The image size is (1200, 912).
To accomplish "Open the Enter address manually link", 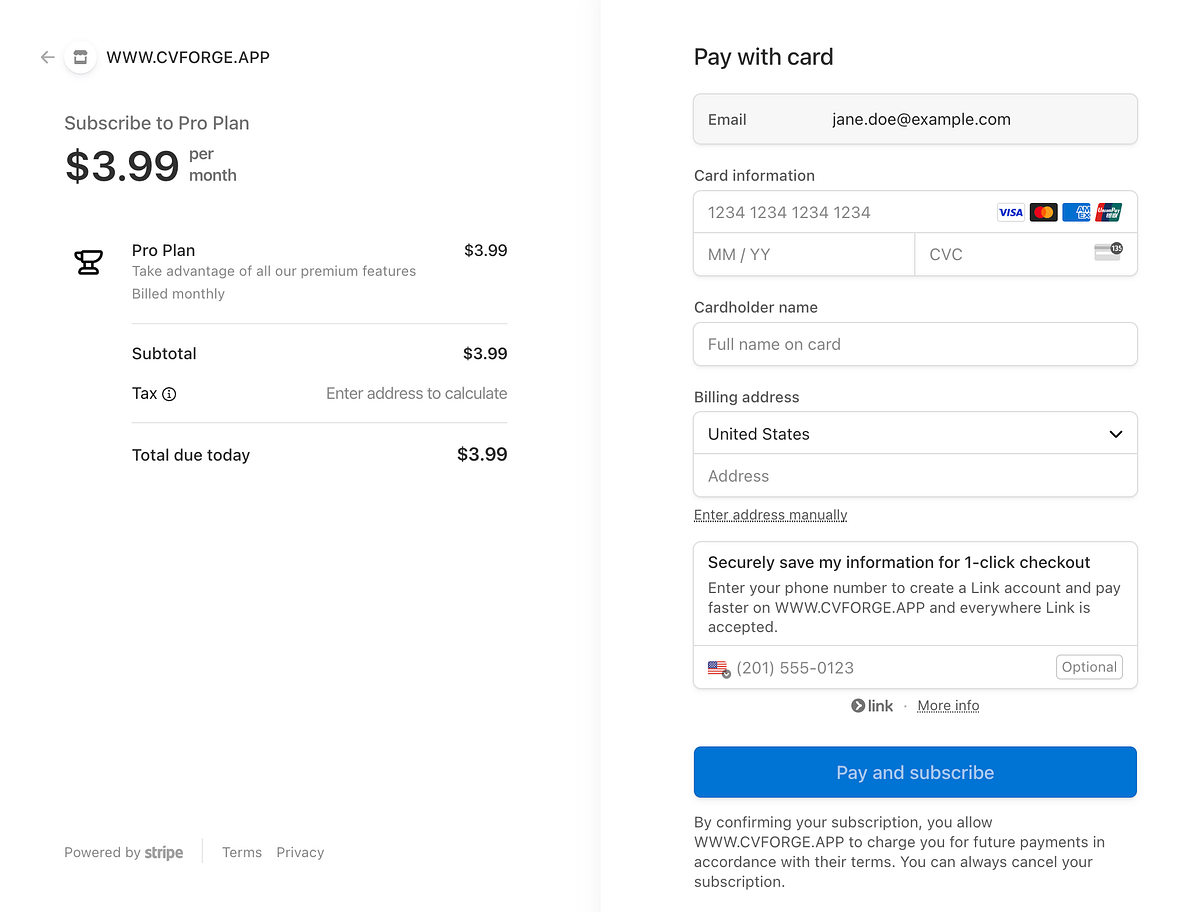I will (x=770, y=514).
